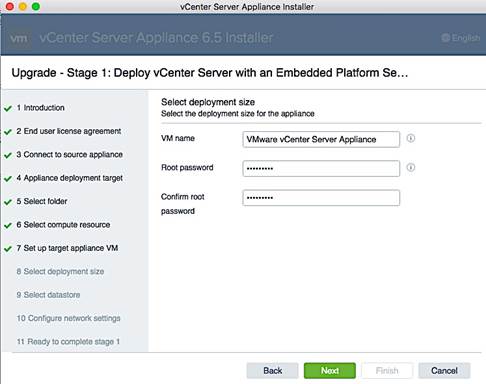Click the checkmark beside Select folder step
This screenshot has width=486, height=384.
(8, 202)
